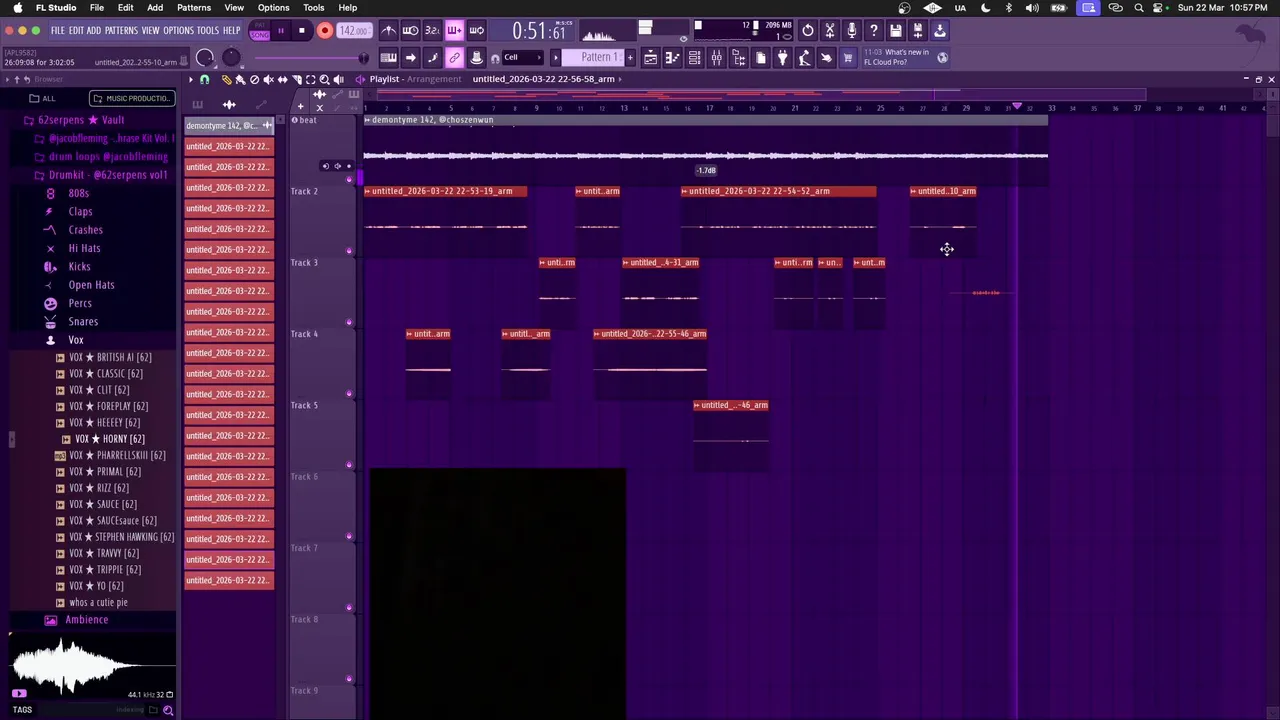Open the Mixer view icon
The width and height of the screenshot is (1280, 720).
tap(716, 58)
